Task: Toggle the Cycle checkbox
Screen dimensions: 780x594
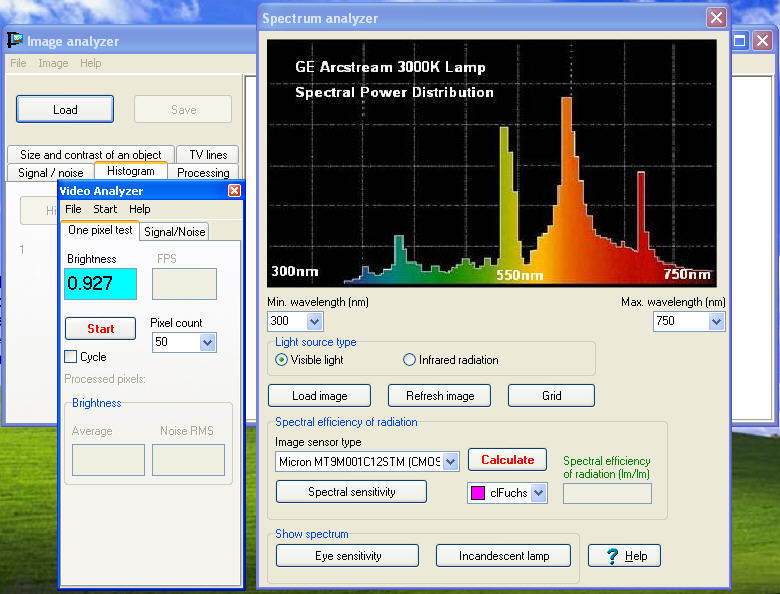Action: [71, 357]
